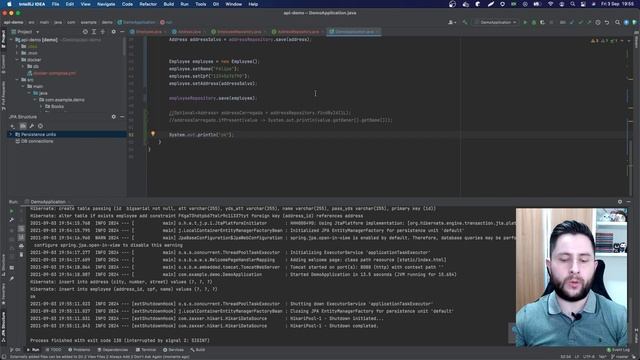
Task: Open the Git menu
Action: point(216,4)
